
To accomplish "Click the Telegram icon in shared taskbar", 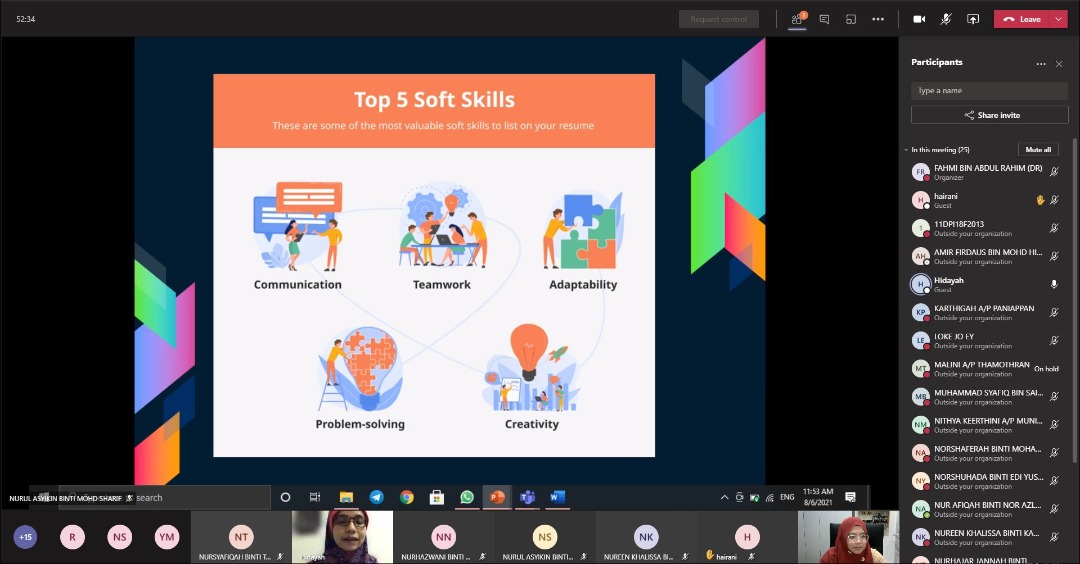I will pyautogui.click(x=377, y=497).
